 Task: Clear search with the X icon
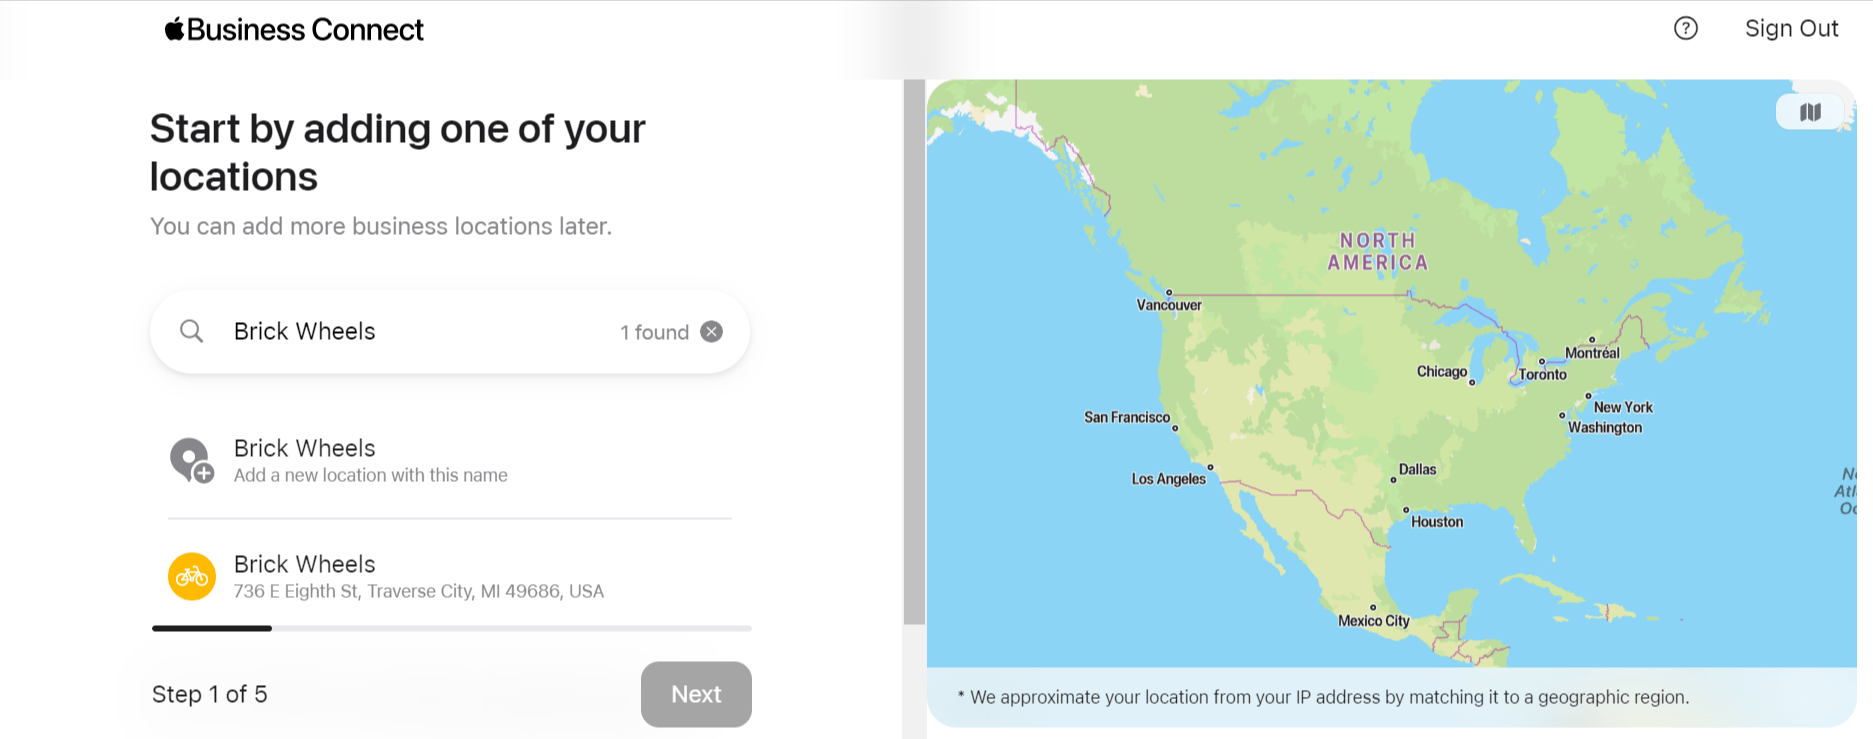pos(711,332)
